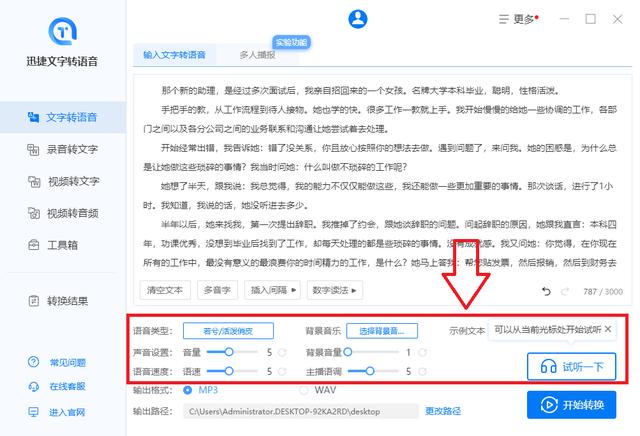Open 视频转文字 in the sidebar

[63, 181]
